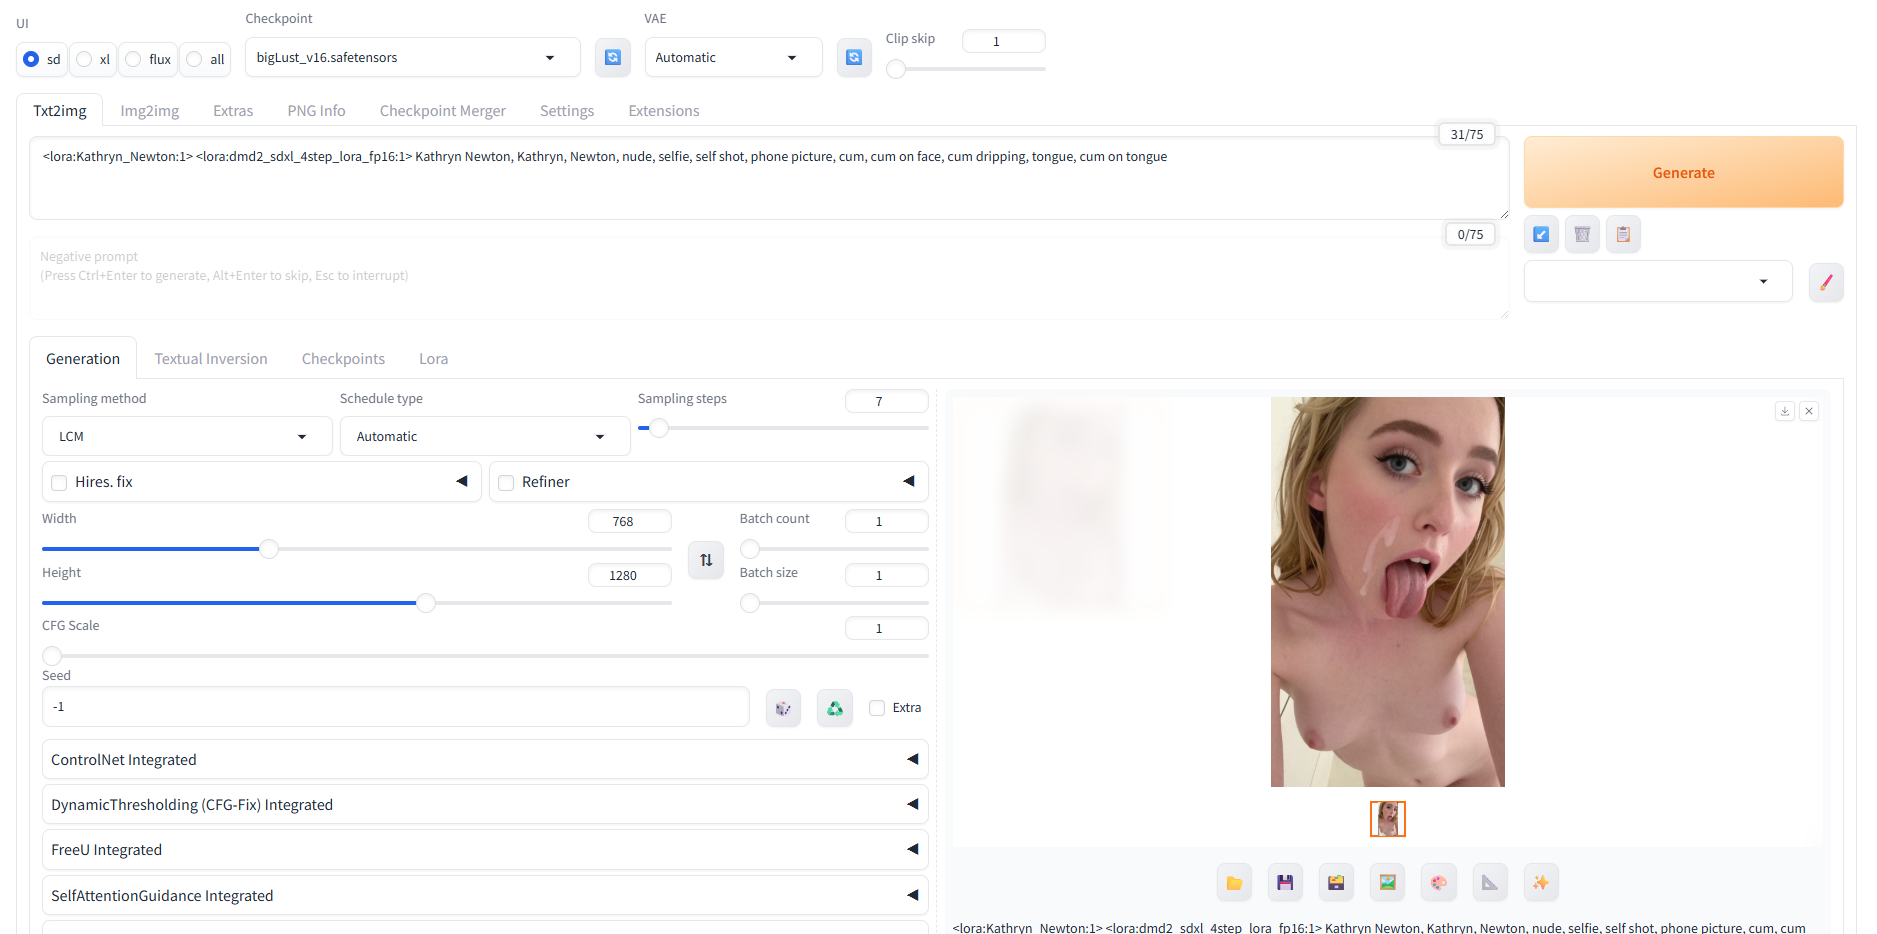Screen dimensions: 1877x934
Task: Open the PNG Info tab
Action: click(316, 111)
